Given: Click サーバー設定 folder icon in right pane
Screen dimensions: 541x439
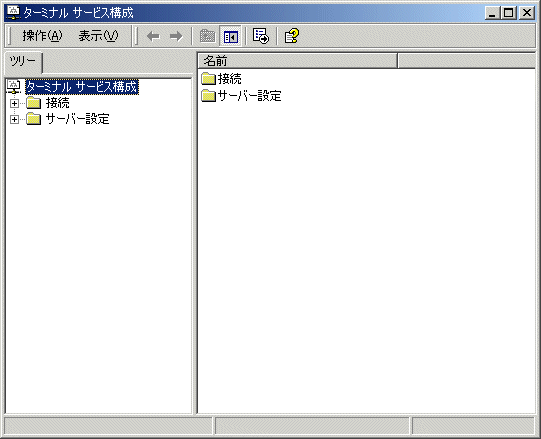Looking at the screenshot, I should [x=208, y=96].
